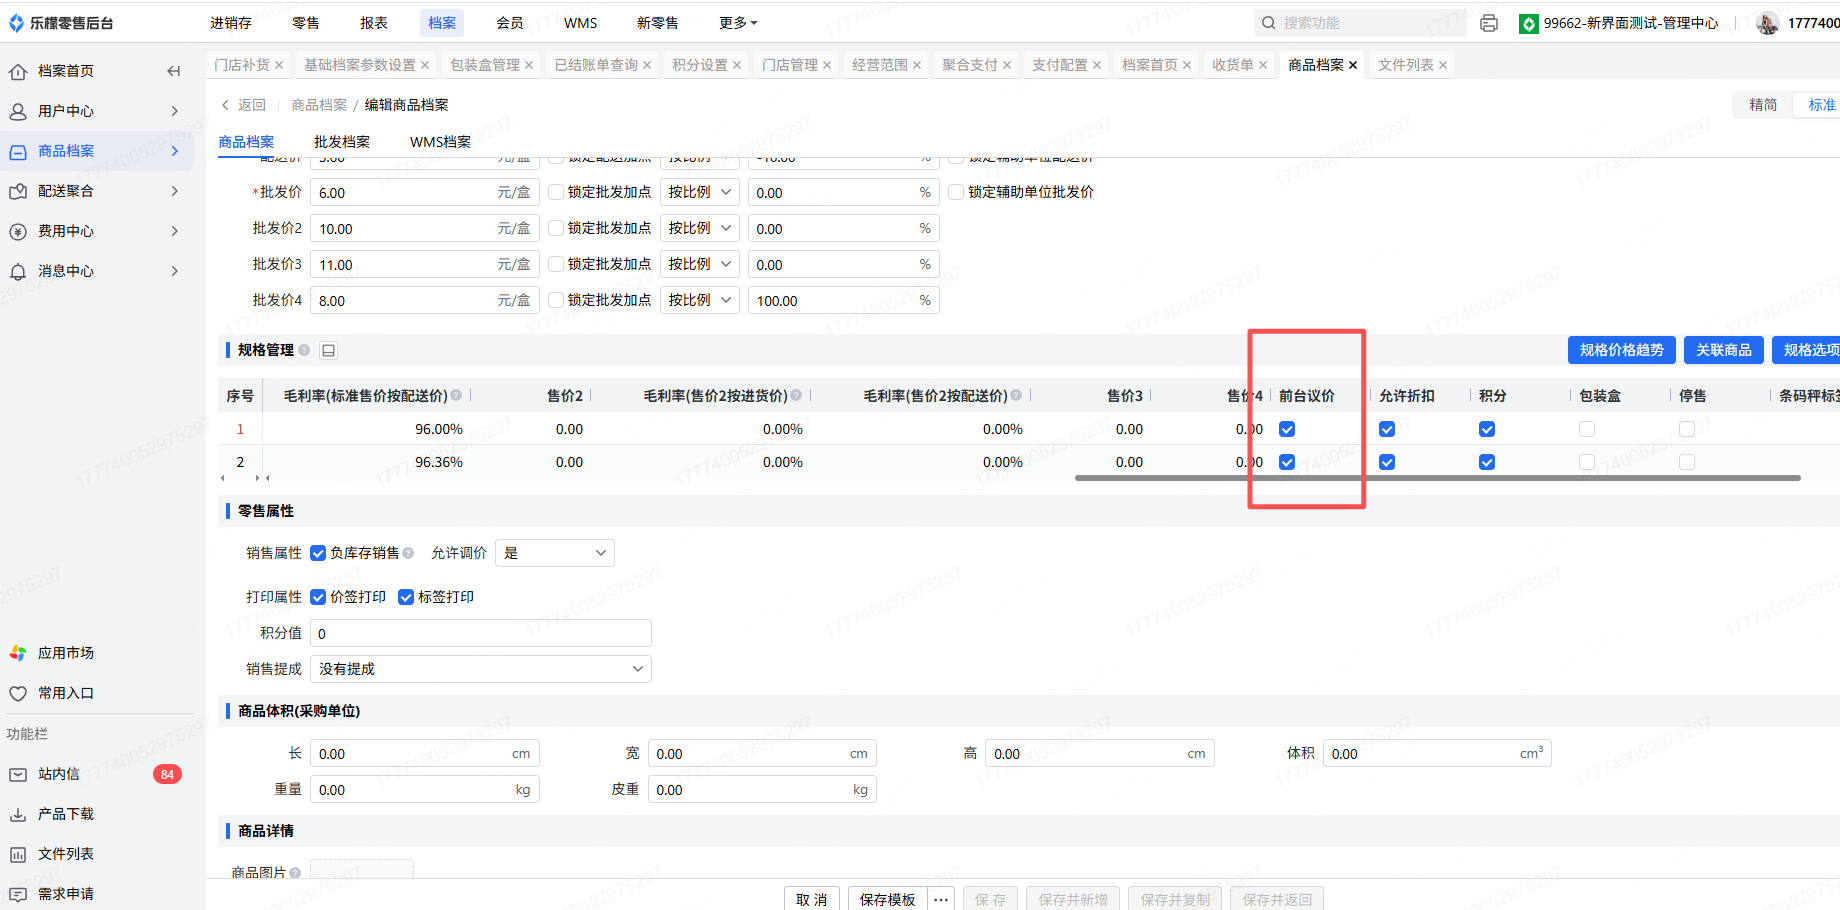Click the 费用中心 coin icon

(x=18, y=231)
